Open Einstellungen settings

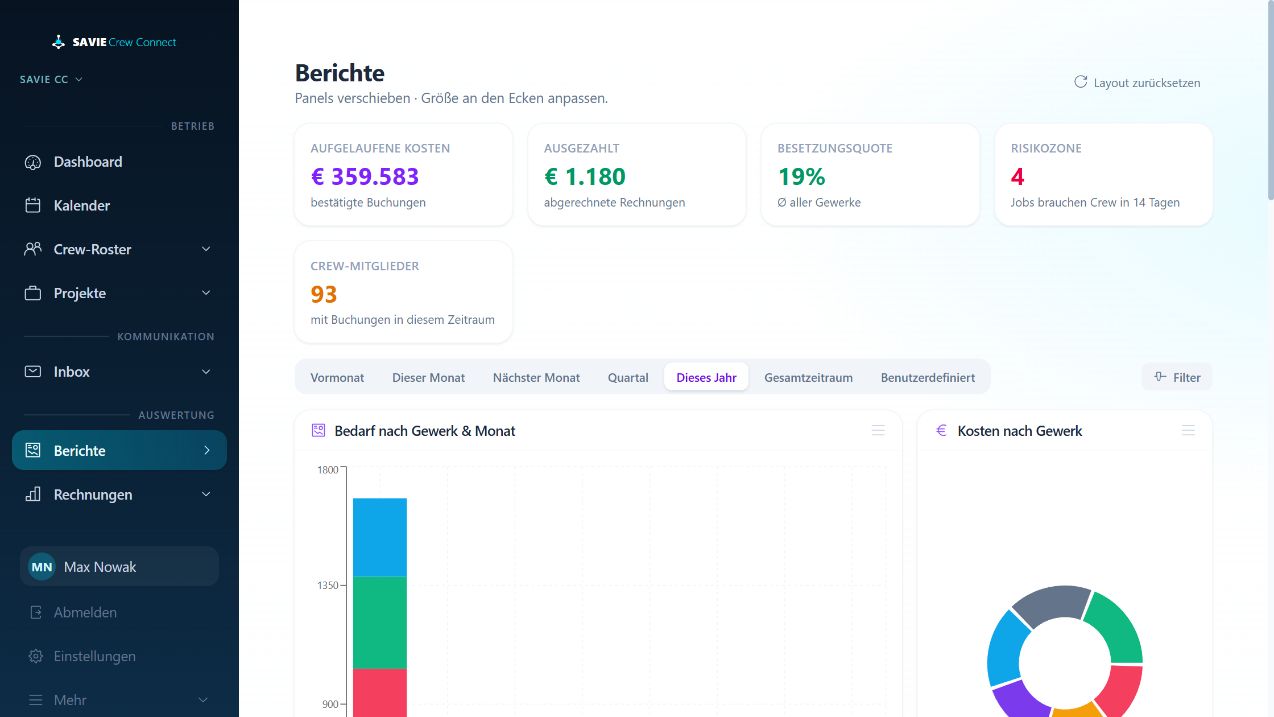click(x=119, y=656)
